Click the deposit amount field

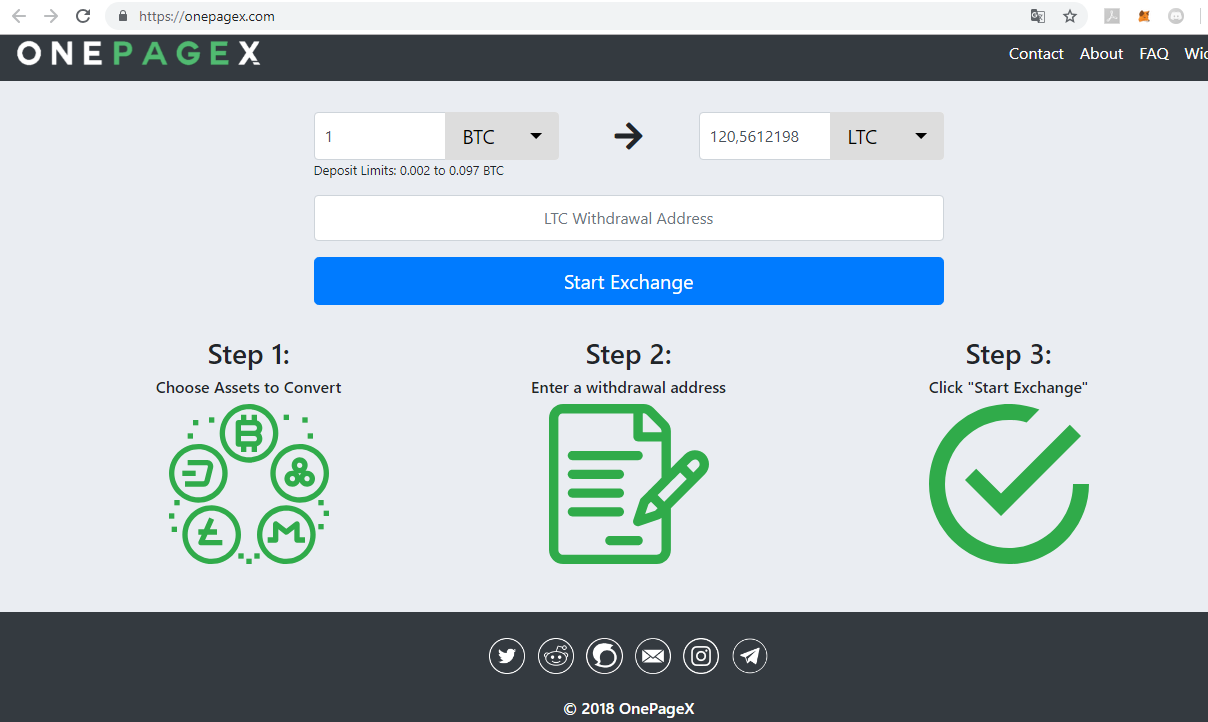(380, 136)
